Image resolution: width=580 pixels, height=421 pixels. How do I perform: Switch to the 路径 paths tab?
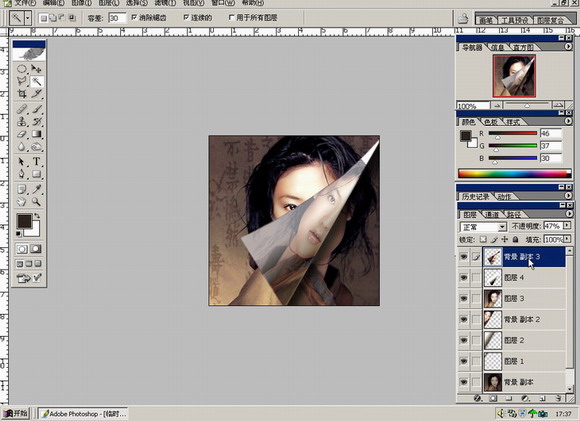(514, 215)
